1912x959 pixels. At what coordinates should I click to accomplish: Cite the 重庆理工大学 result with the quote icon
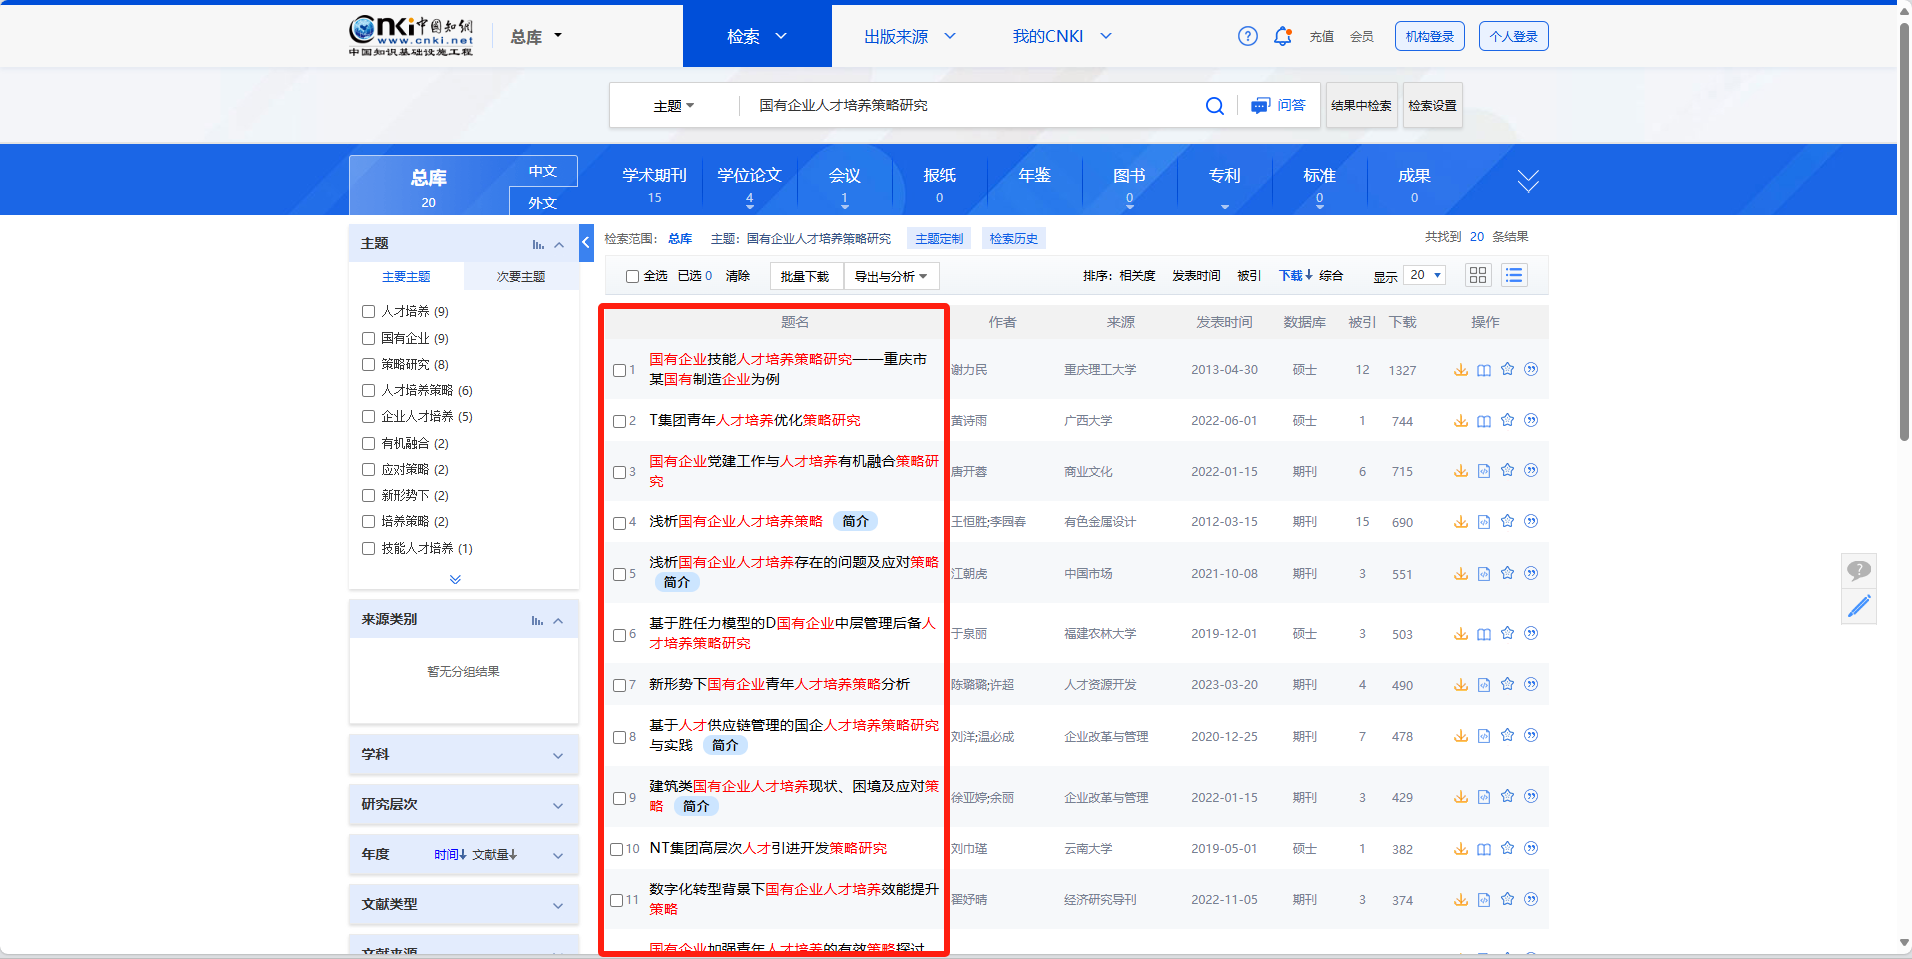coord(1531,369)
